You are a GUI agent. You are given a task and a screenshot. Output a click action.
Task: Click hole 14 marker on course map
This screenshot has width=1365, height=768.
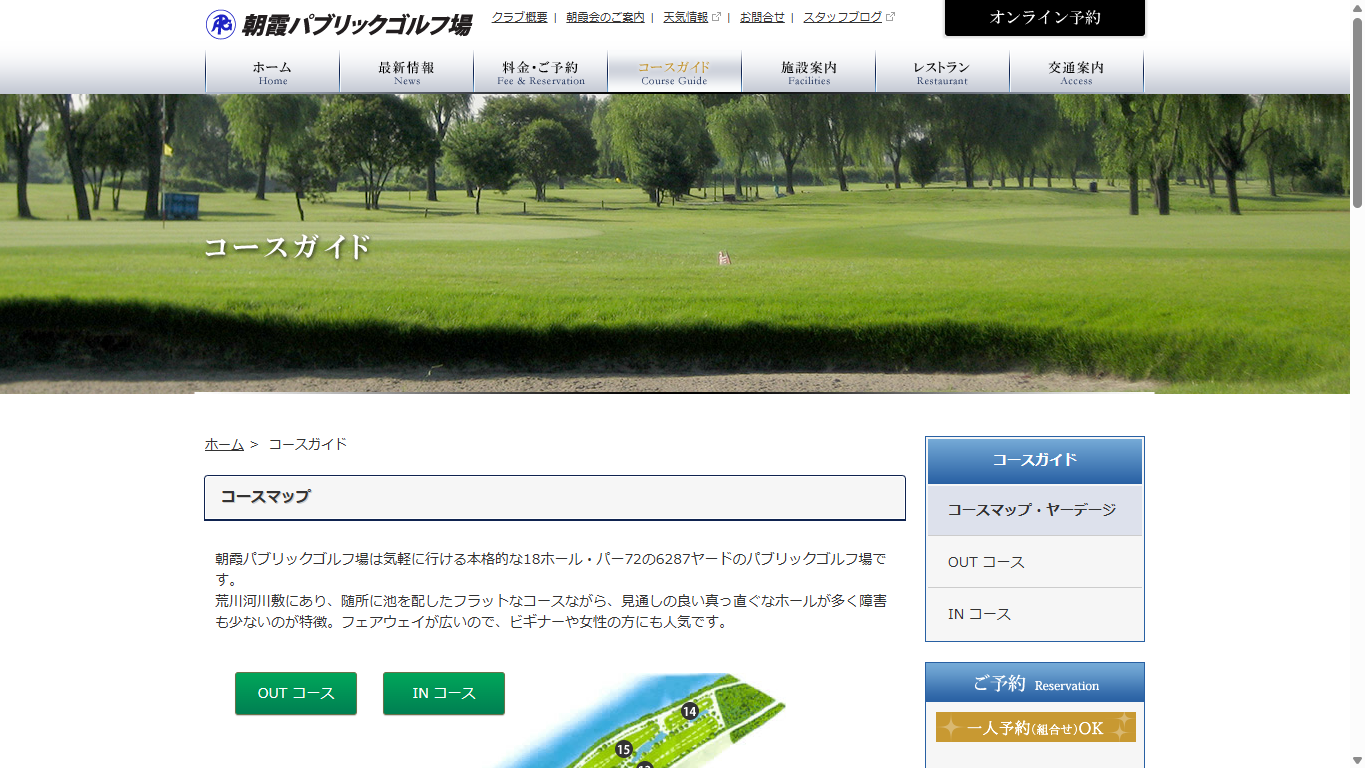(x=689, y=711)
